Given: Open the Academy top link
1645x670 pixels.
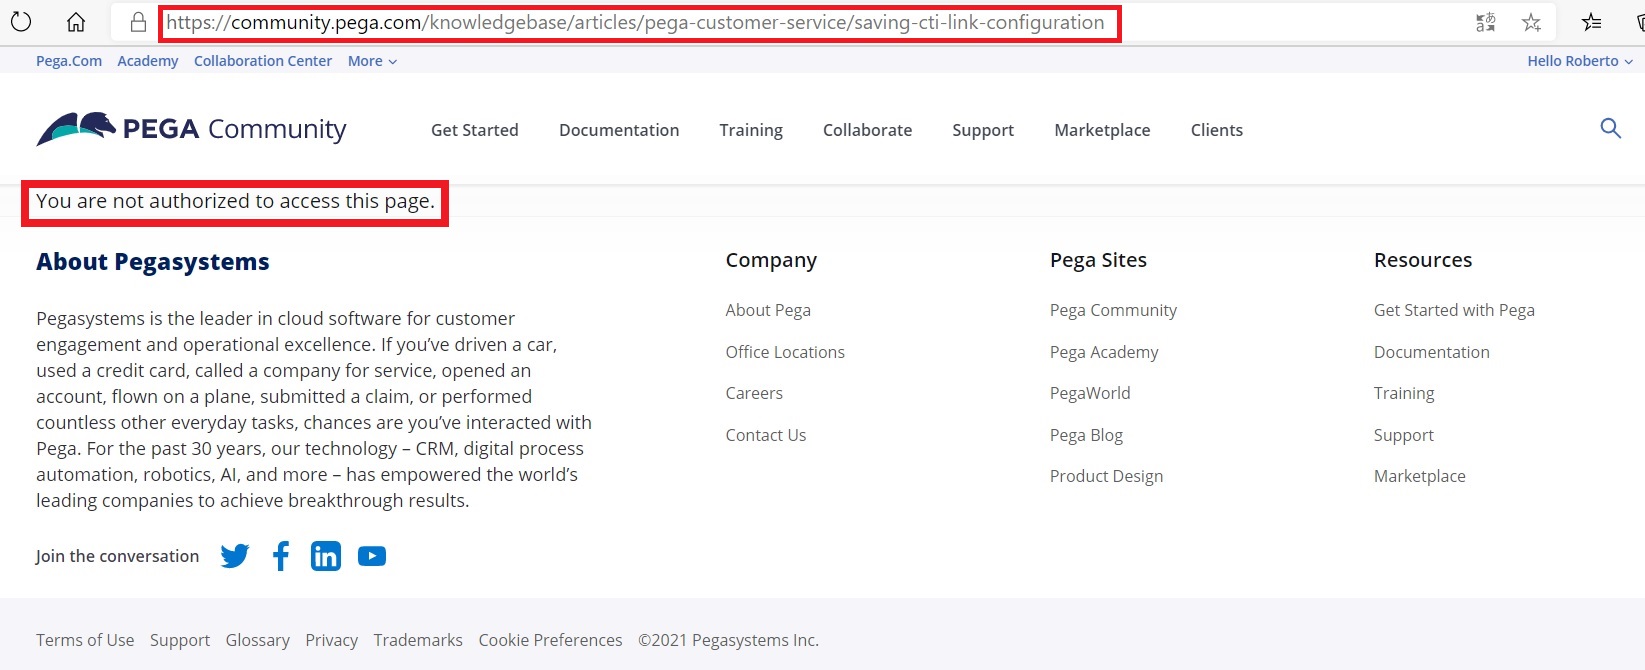Looking at the screenshot, I should point(148,61).
